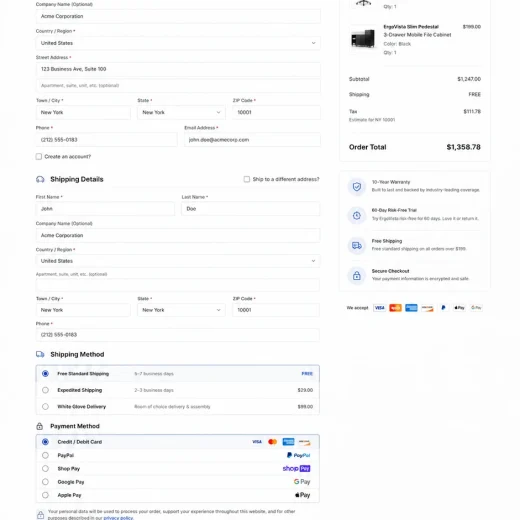
Task: Open the privacy policy link
Action: tap(118, 518)
